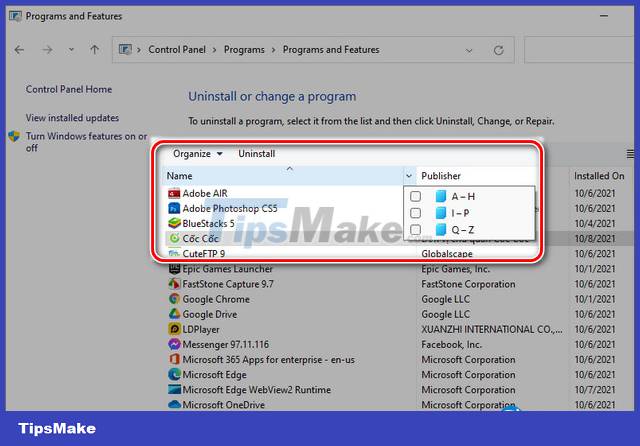
Task: Check the I – P filter checkbox
Action: click(x=416, y=213)
